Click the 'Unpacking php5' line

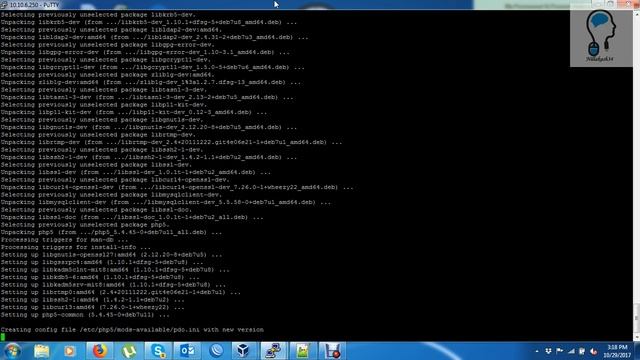pos(111,232)
